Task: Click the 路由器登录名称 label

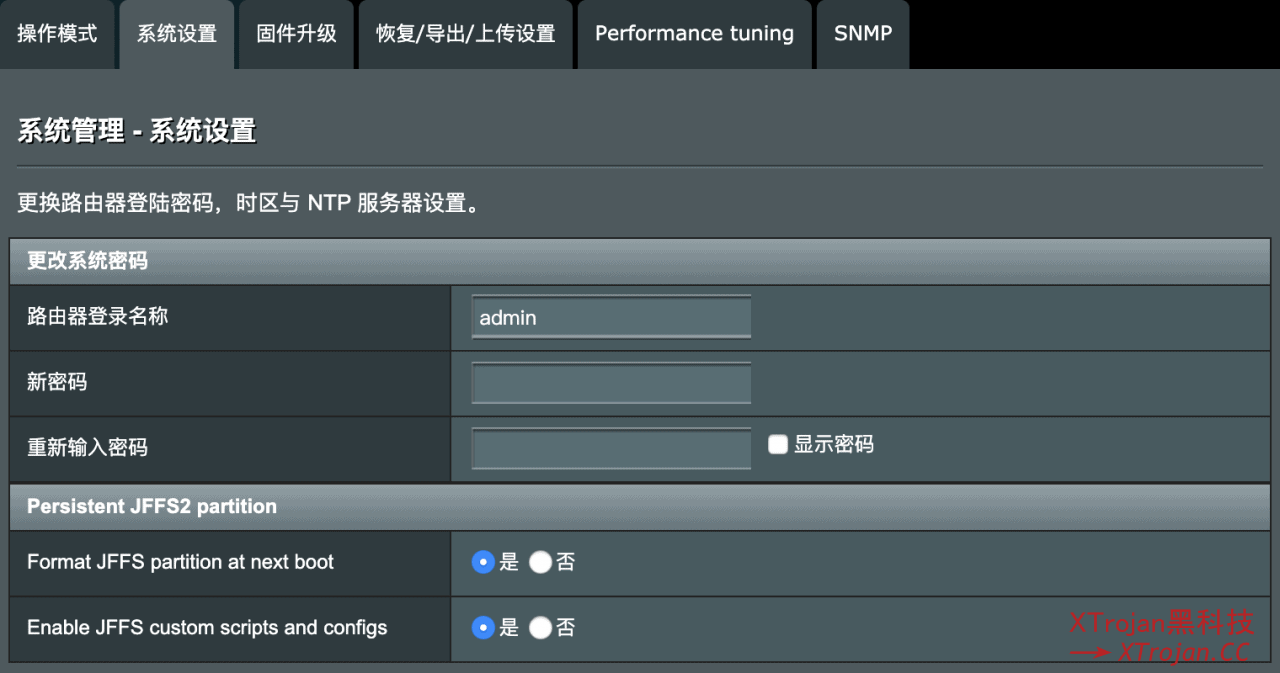Action: click(x=97, y=317)
